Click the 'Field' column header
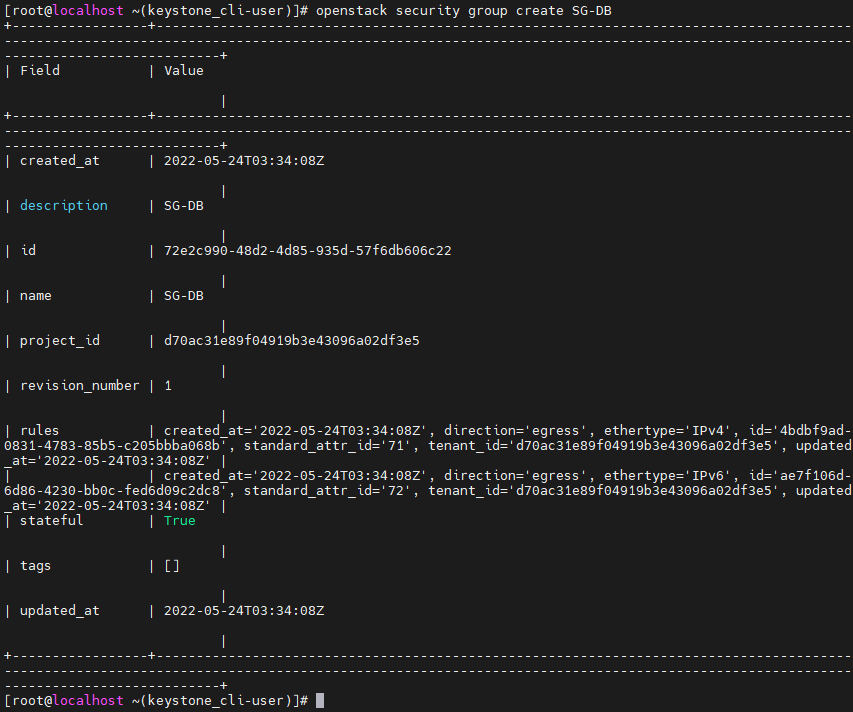The width and height of the screenshot is (853, 712). click(40, 71)
